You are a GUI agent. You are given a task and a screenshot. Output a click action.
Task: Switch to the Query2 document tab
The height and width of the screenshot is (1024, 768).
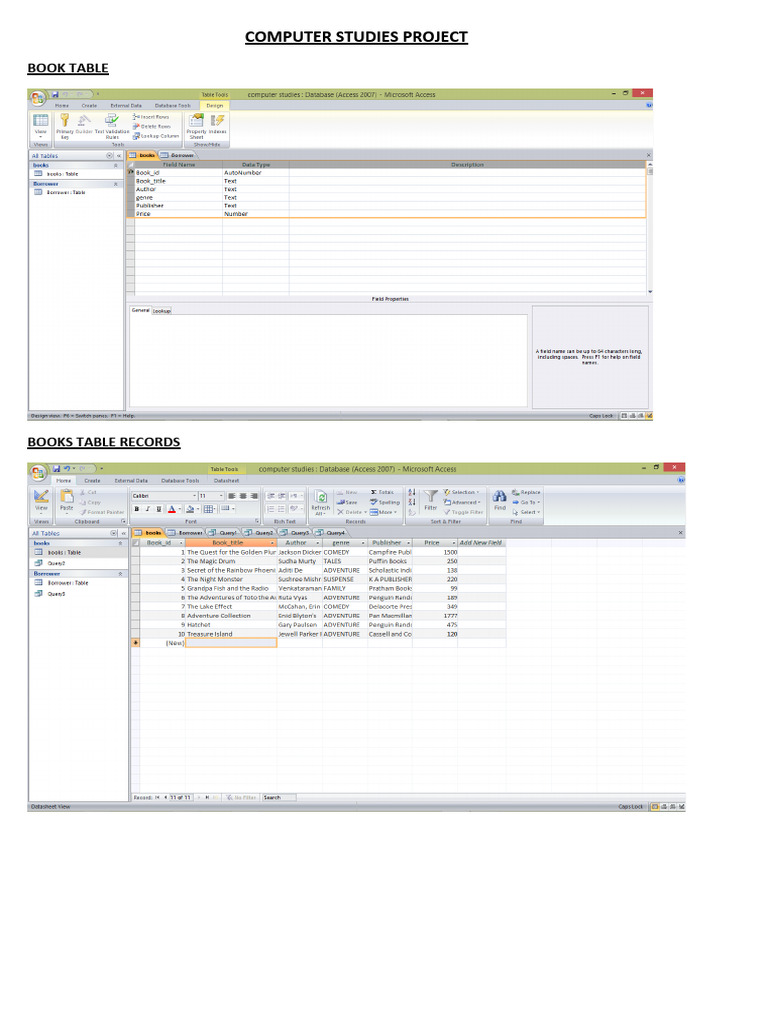(260, 533)
